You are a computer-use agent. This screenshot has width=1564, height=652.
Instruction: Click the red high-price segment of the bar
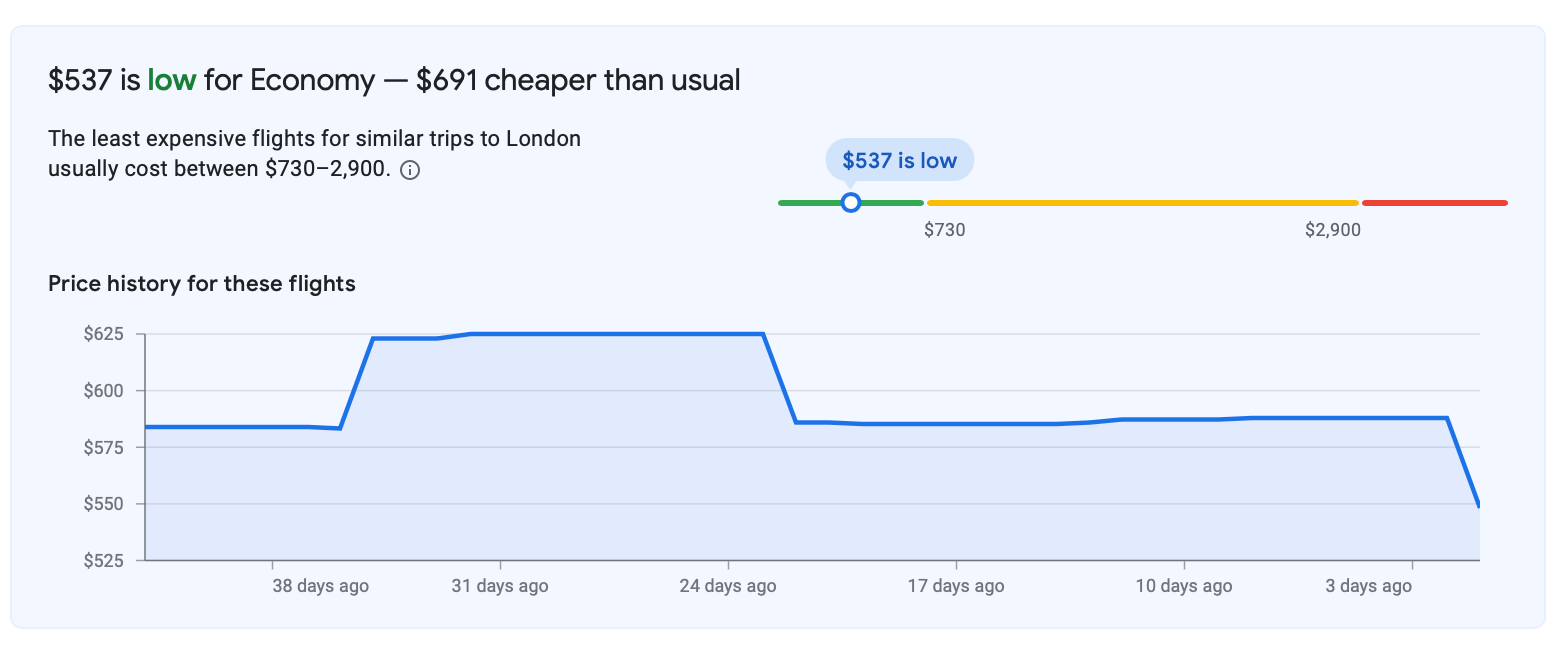click(x=1434, y=203)
